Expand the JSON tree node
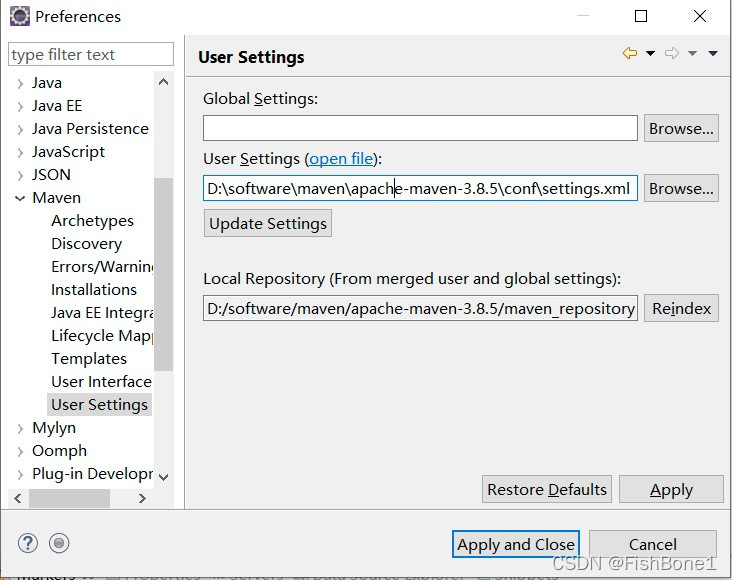 (20, 175)
